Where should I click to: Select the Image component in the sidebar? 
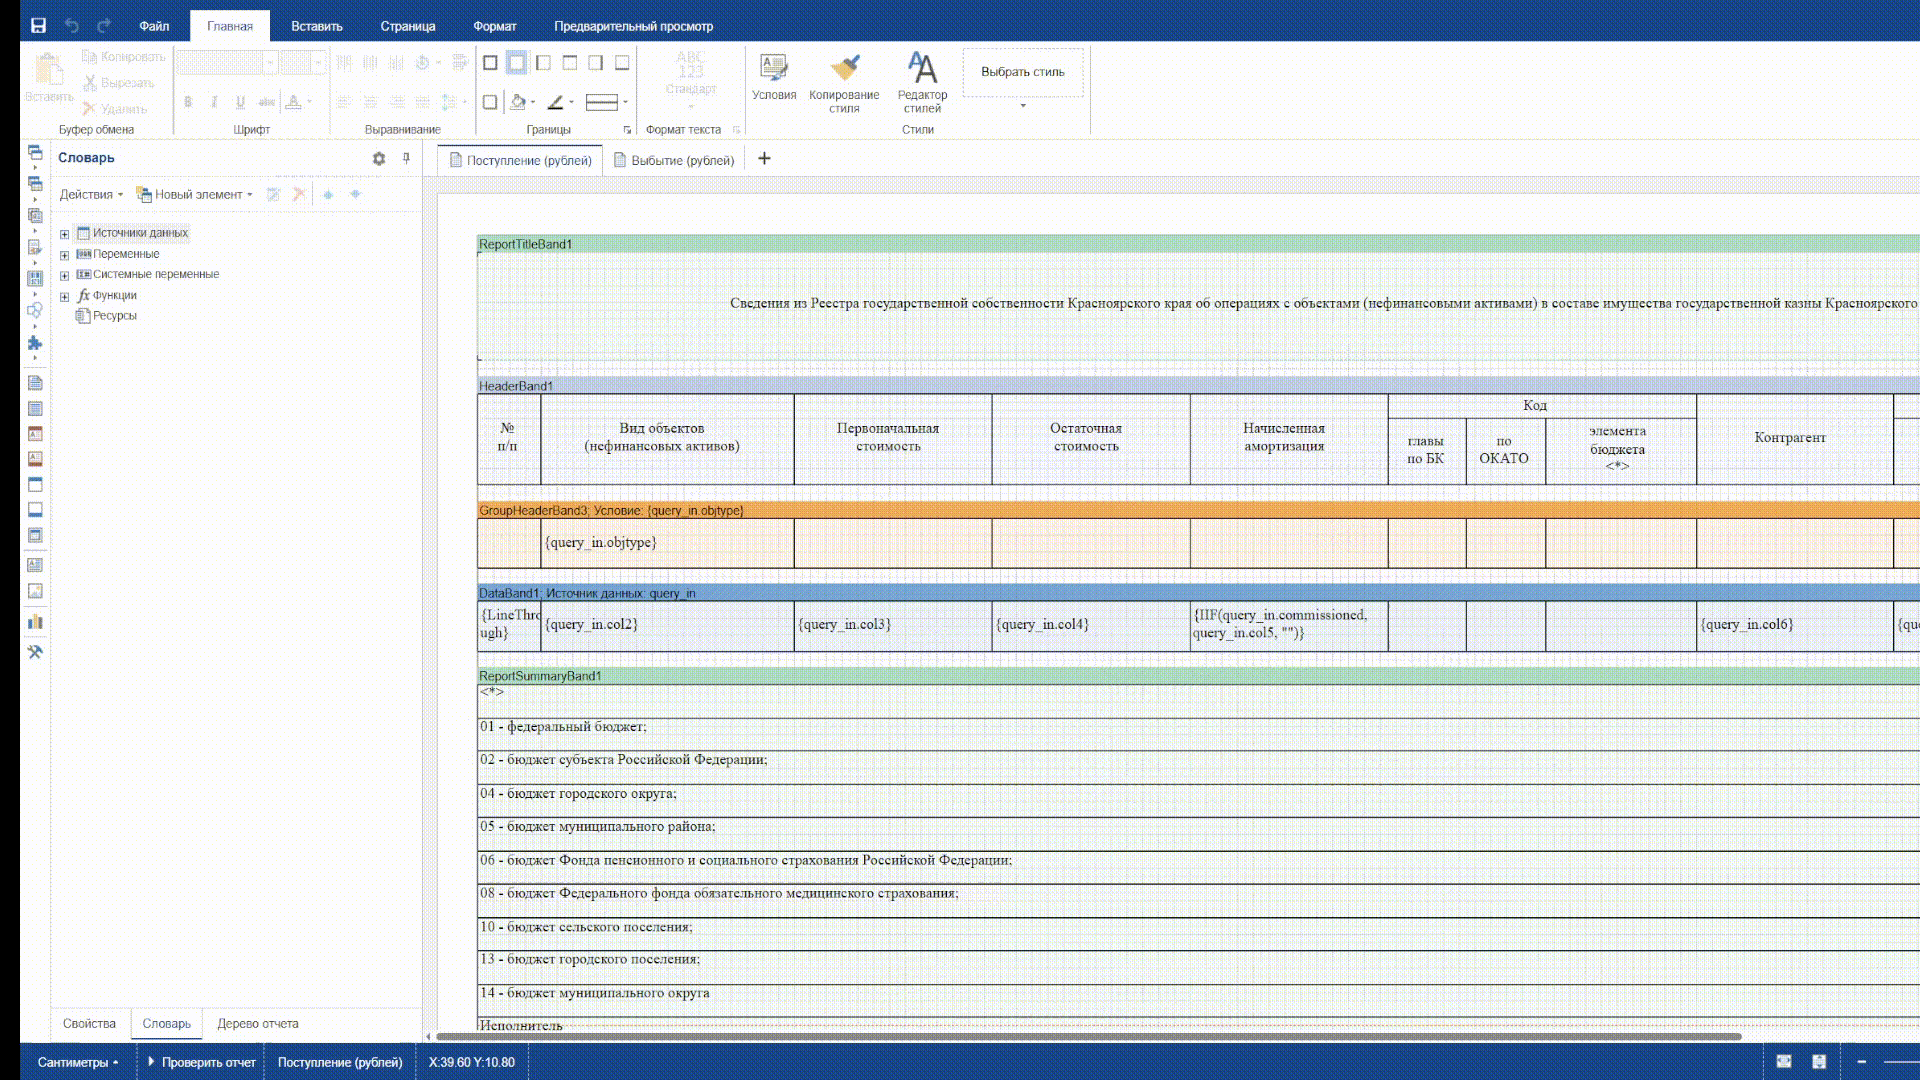35,592
